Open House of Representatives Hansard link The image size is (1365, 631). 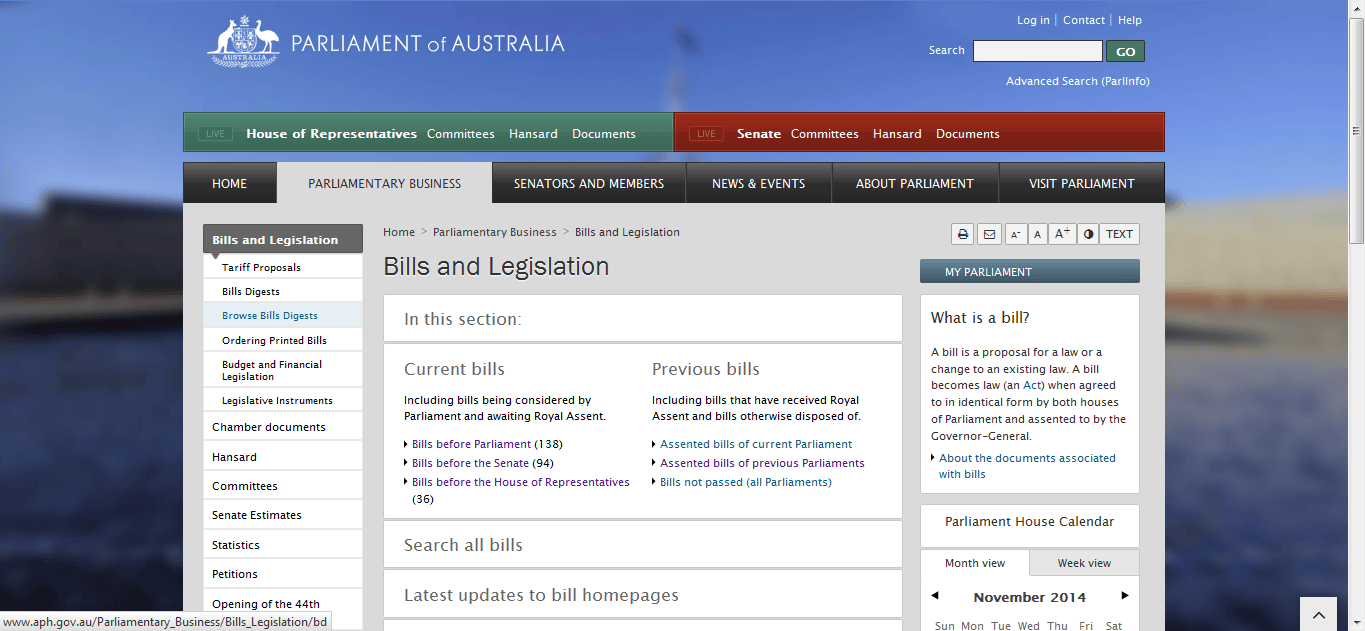click(533, 134)
